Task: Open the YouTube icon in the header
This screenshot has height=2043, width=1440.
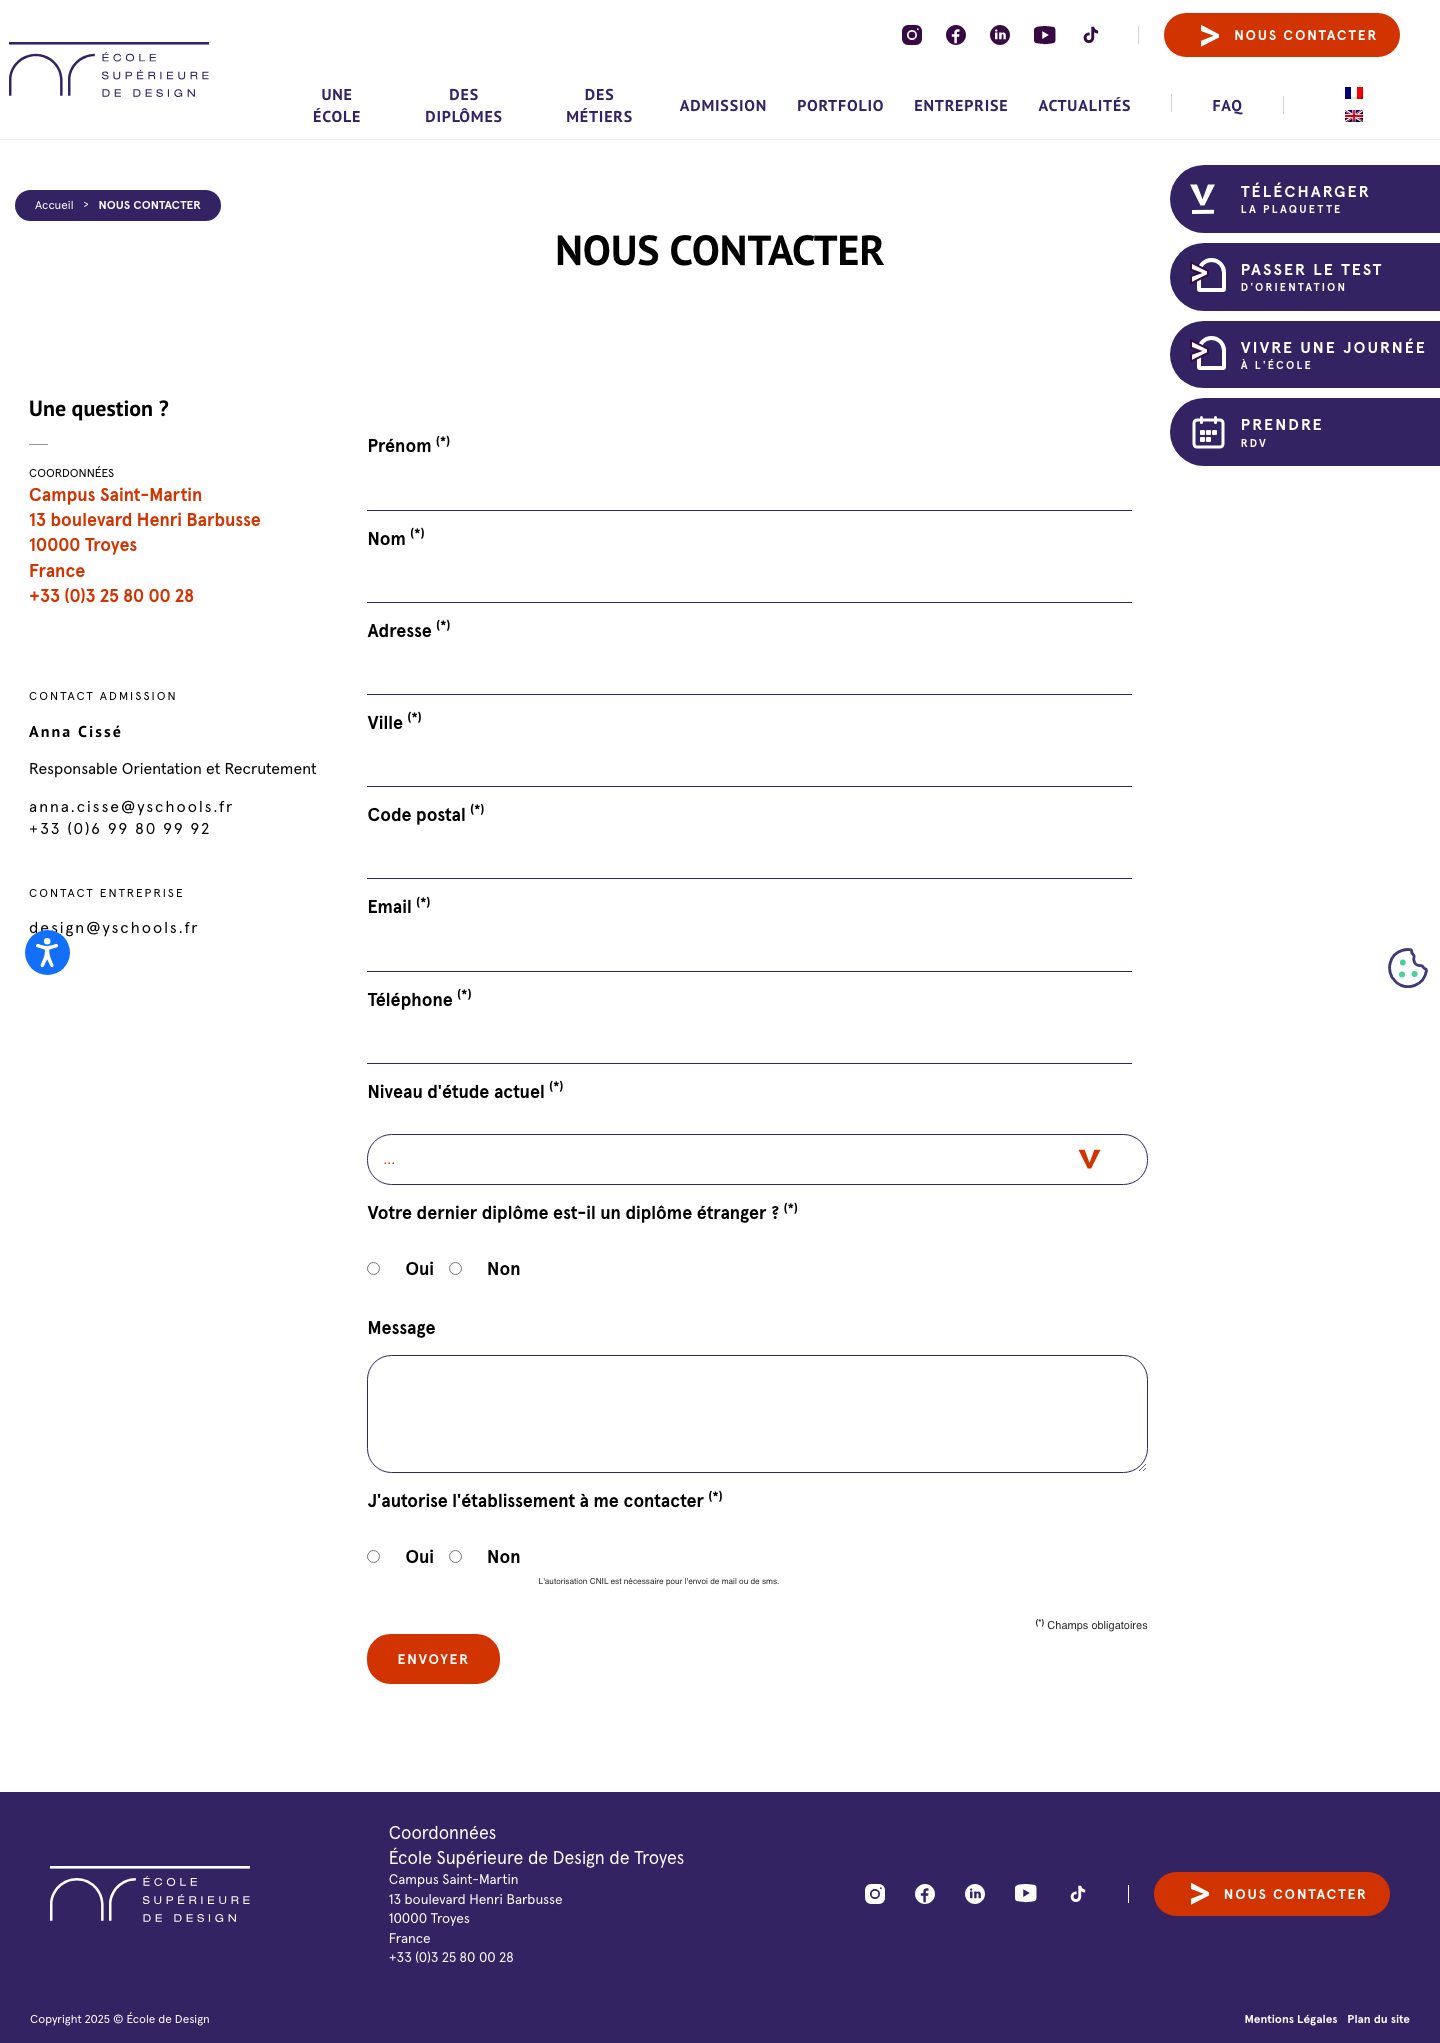Action: coord(1045,35)
